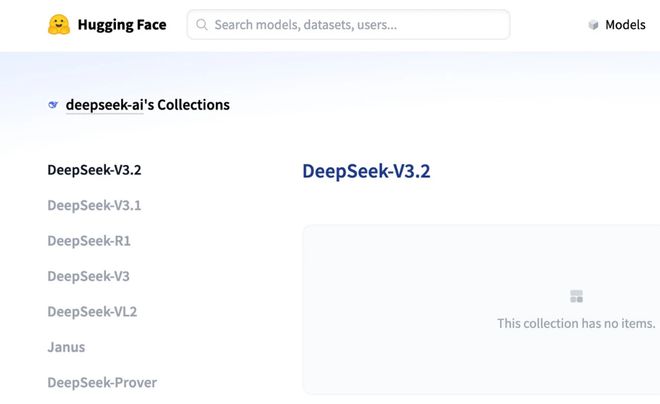Select the DeepSeek-V3 collection
660x404 pixels.
click(88, 276)
